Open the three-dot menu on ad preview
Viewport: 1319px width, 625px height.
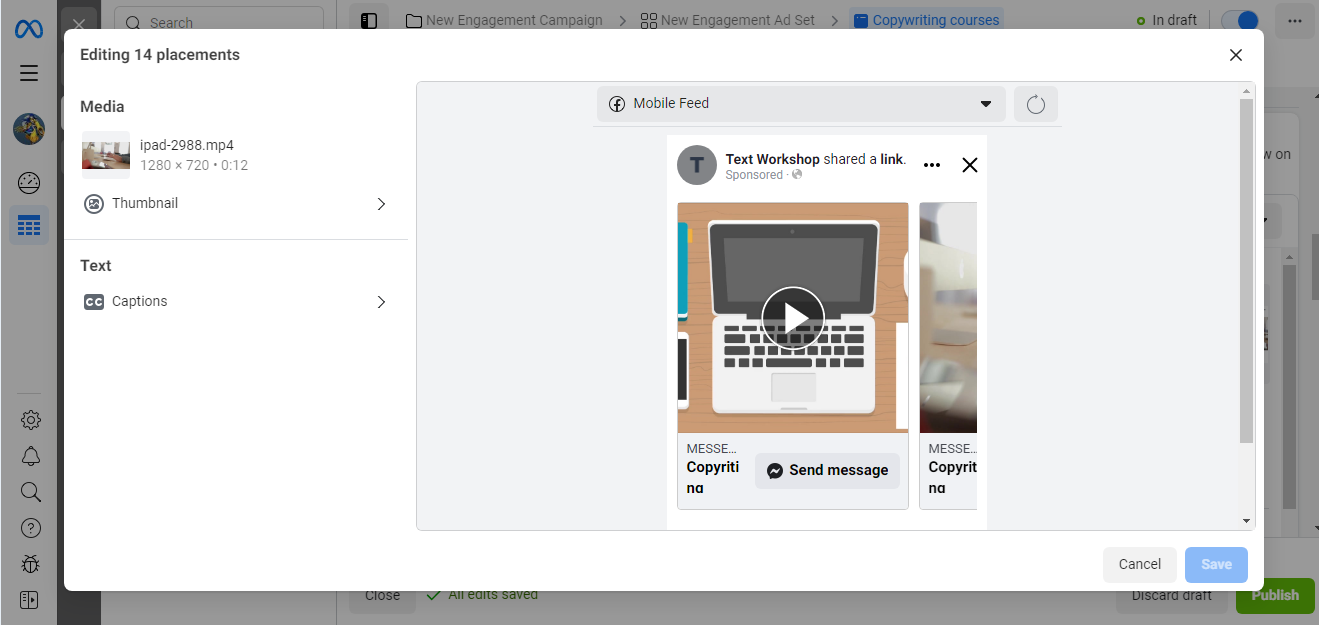[x=932, y=165]
